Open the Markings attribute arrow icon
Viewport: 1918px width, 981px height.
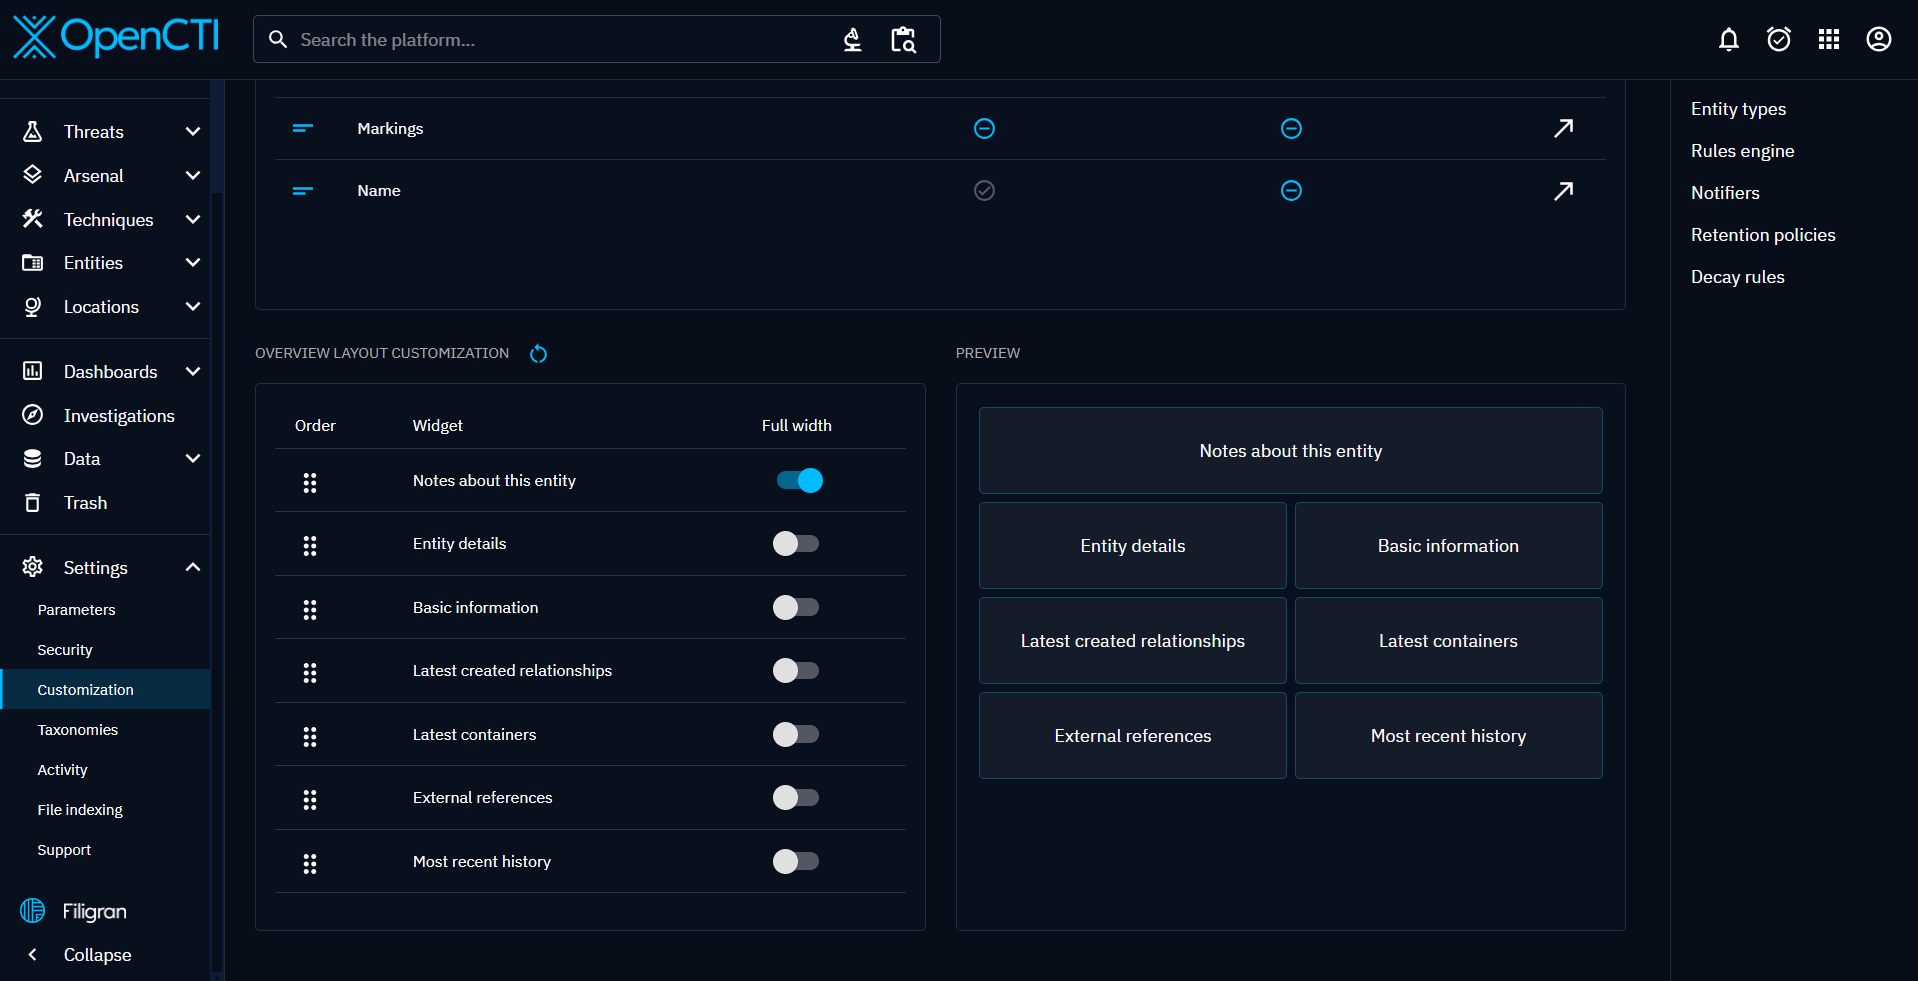pos(1563,128)
